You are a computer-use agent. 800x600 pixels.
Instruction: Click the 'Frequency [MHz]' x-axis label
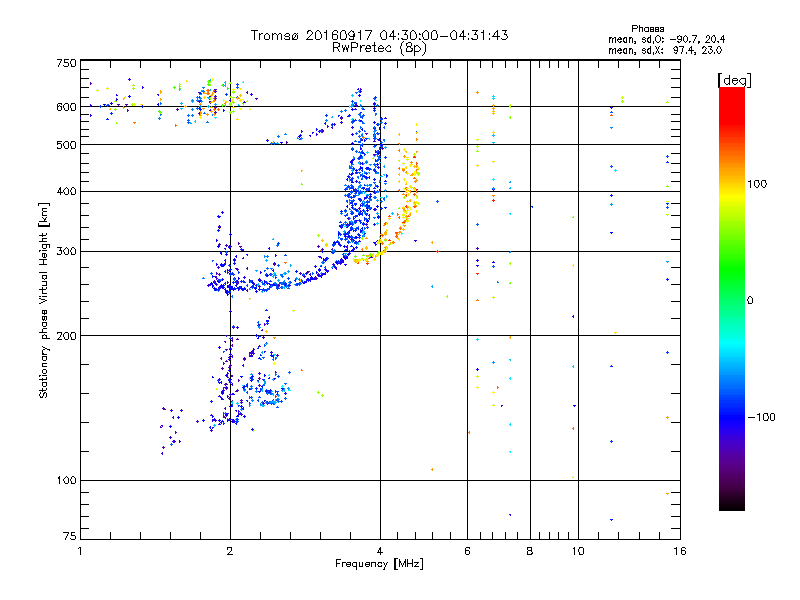pos(379,564)
